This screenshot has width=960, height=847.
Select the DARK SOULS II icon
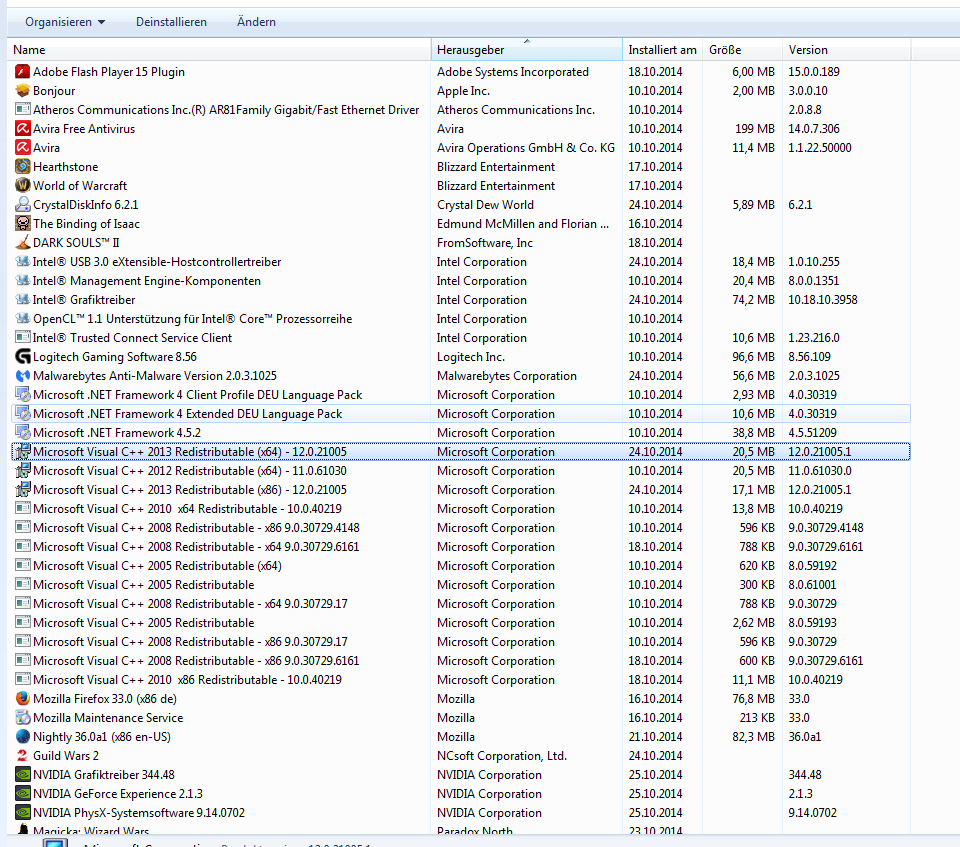[23, 243]
